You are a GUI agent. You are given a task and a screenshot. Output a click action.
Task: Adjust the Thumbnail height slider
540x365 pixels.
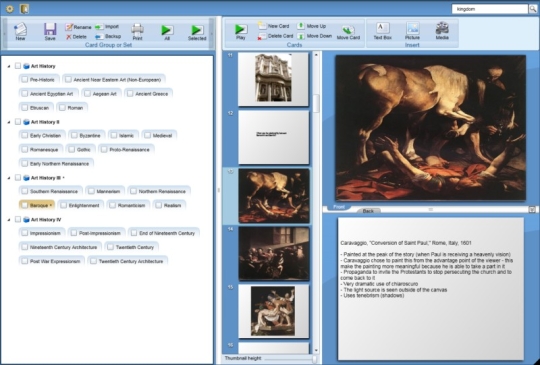coord(314,359)
